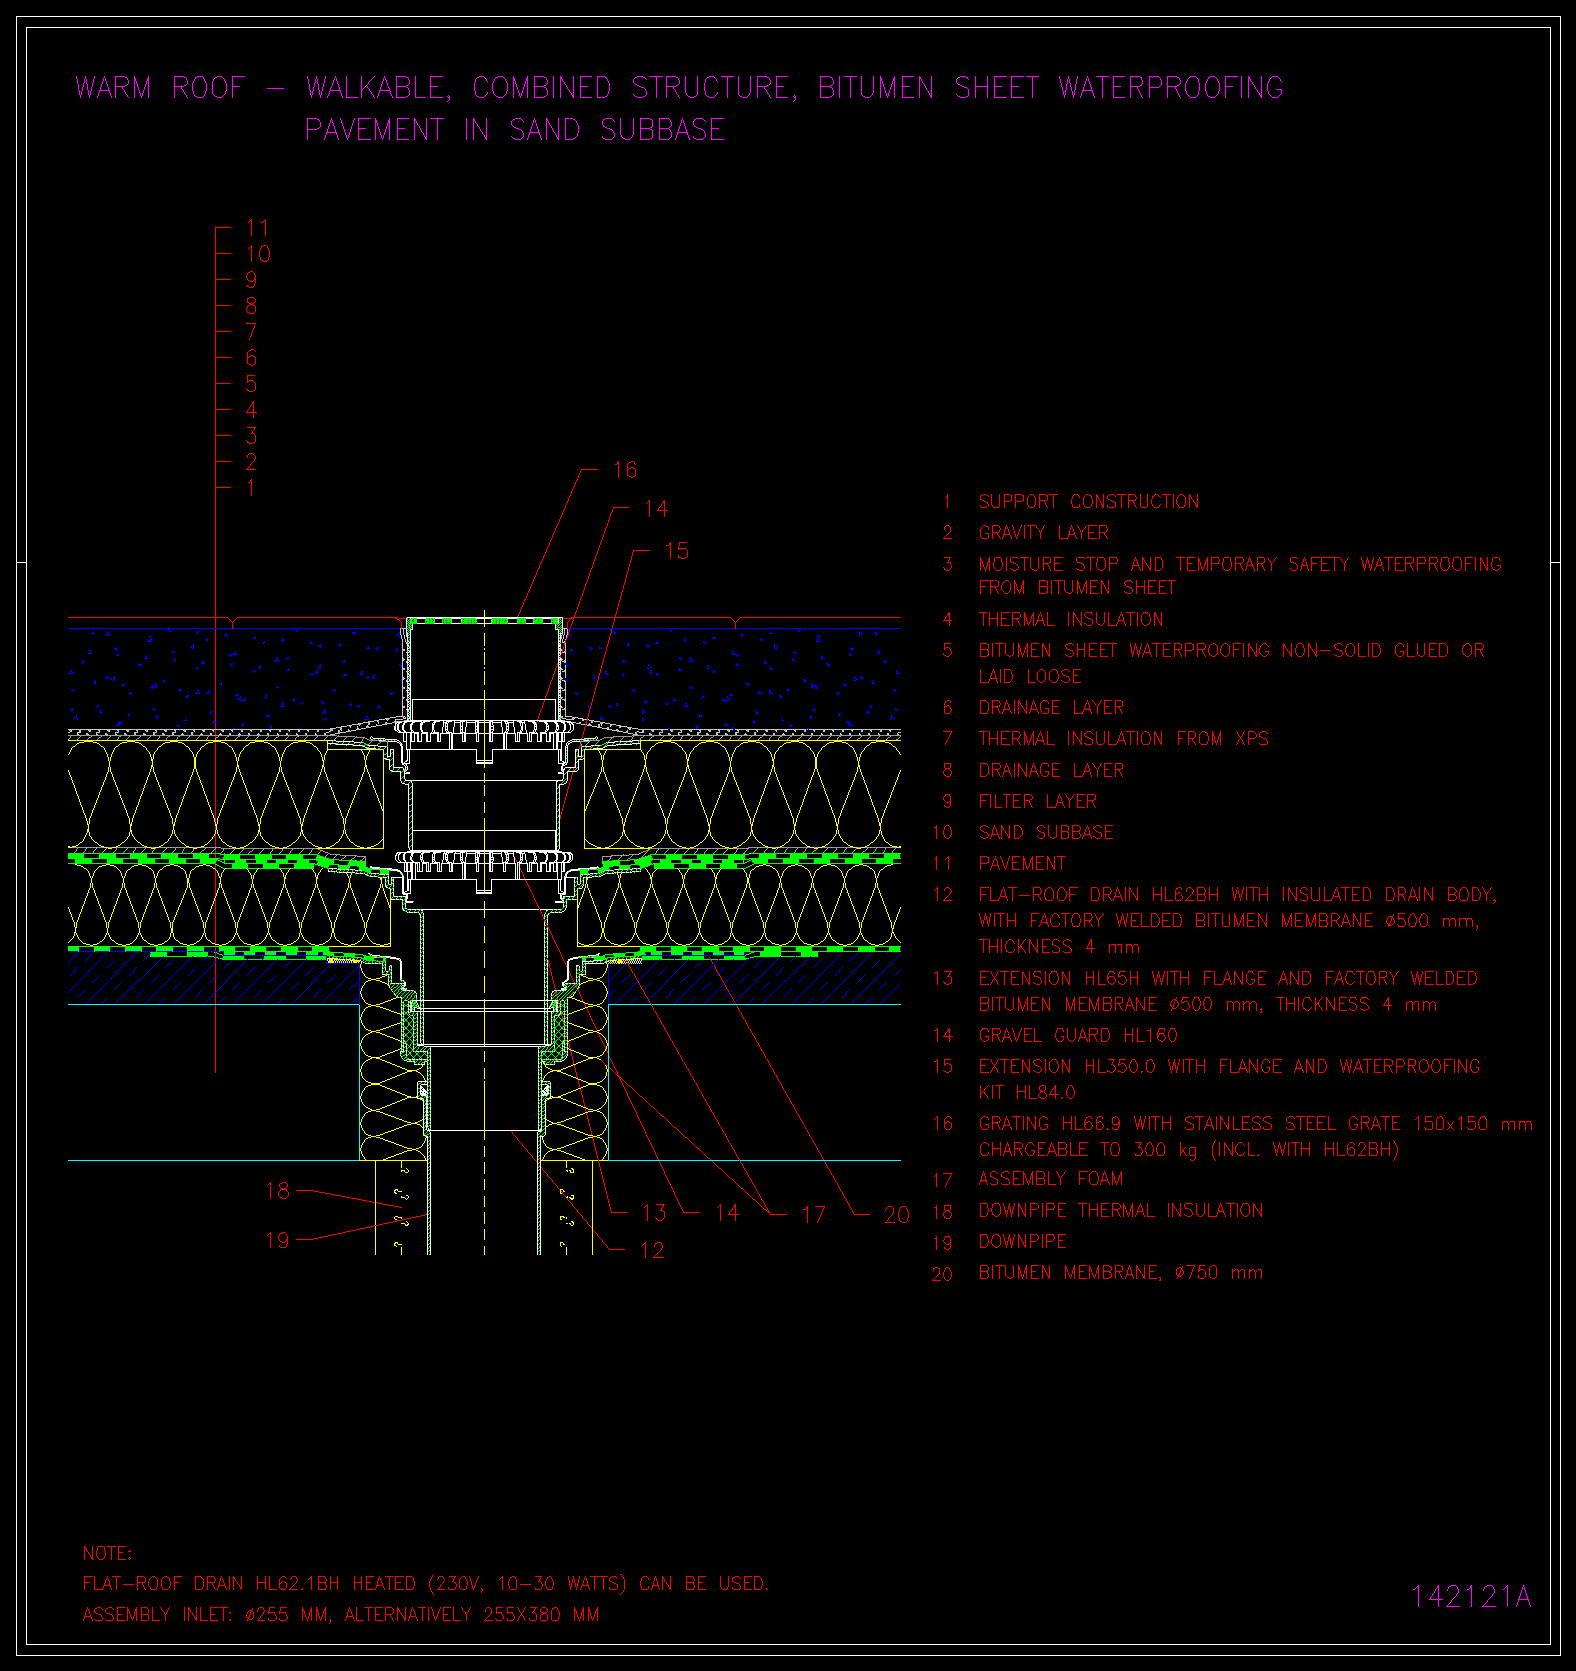Image resolution: width=1576 pixels, height=1671 pixels.
Task: Select the legend word 'PAVEMENT'
Action: 1021,864
